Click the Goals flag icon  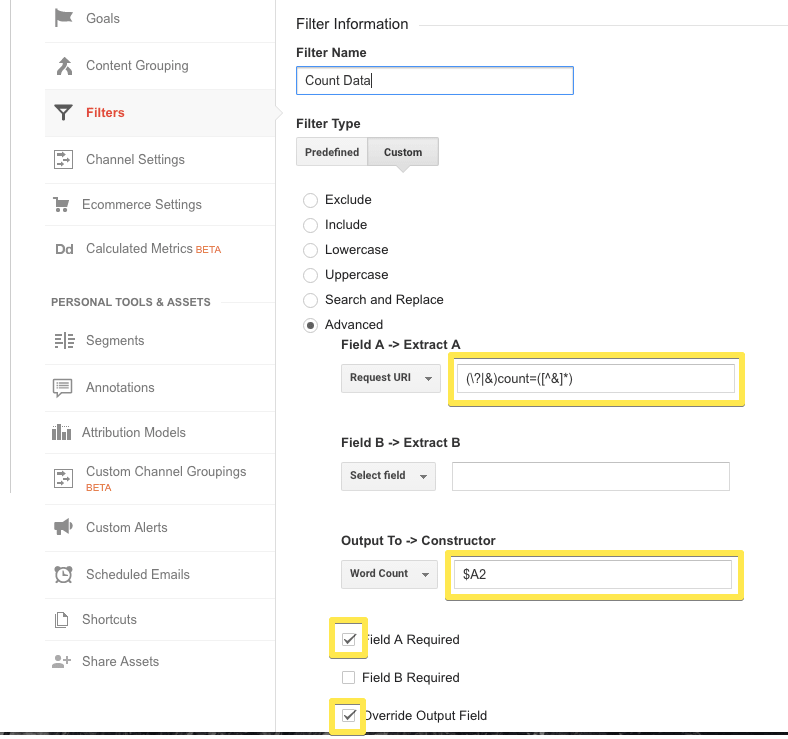64,18
